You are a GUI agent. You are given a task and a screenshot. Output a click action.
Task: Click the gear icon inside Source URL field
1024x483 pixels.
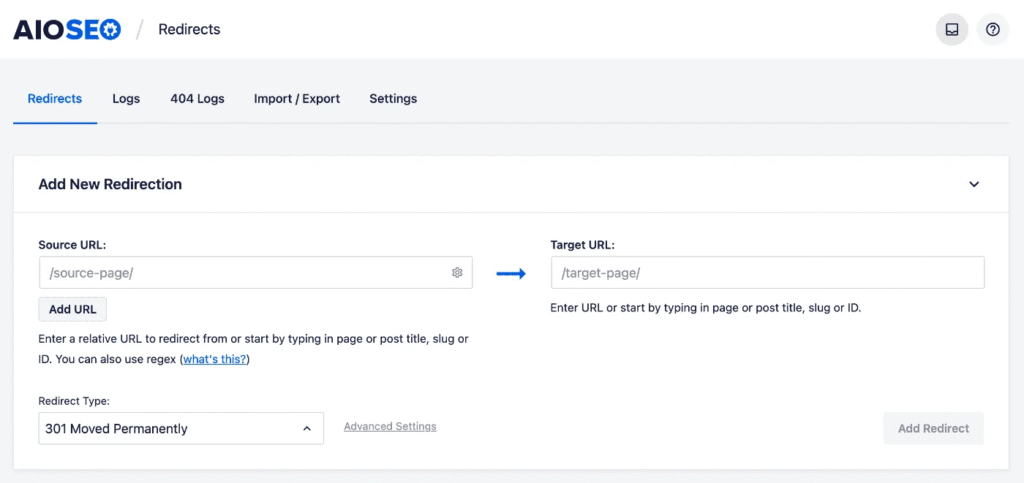point(457,273)
